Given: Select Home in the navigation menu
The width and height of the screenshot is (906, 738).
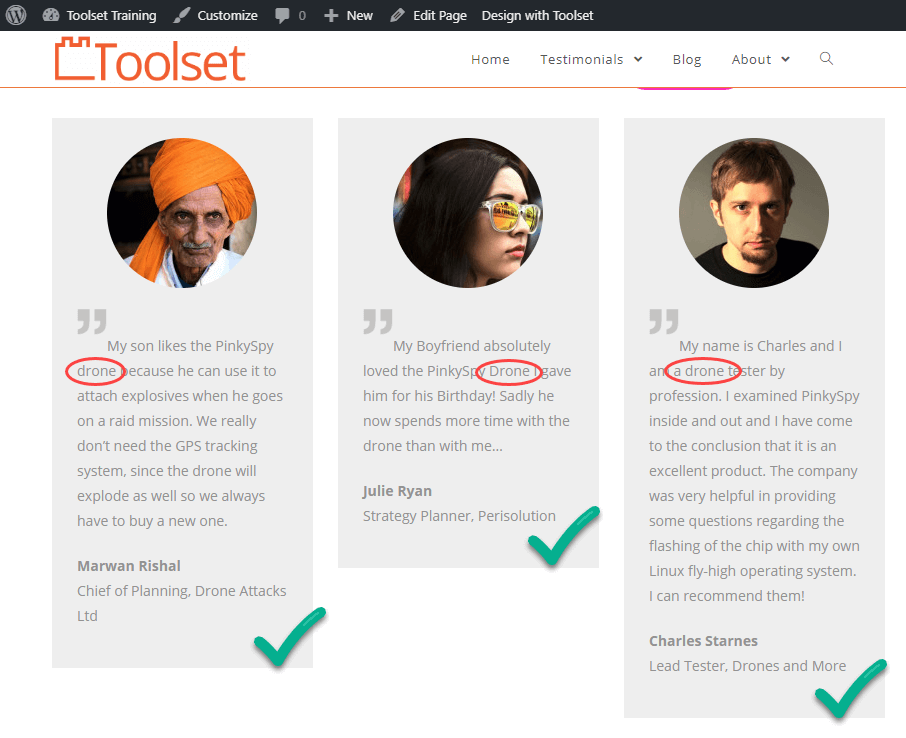Looking at the screenshot, I should tap(490, 59).
